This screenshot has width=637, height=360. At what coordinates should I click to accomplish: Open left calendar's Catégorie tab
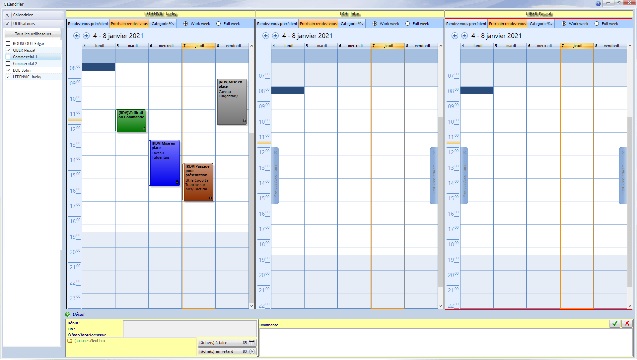pos(162,24)
